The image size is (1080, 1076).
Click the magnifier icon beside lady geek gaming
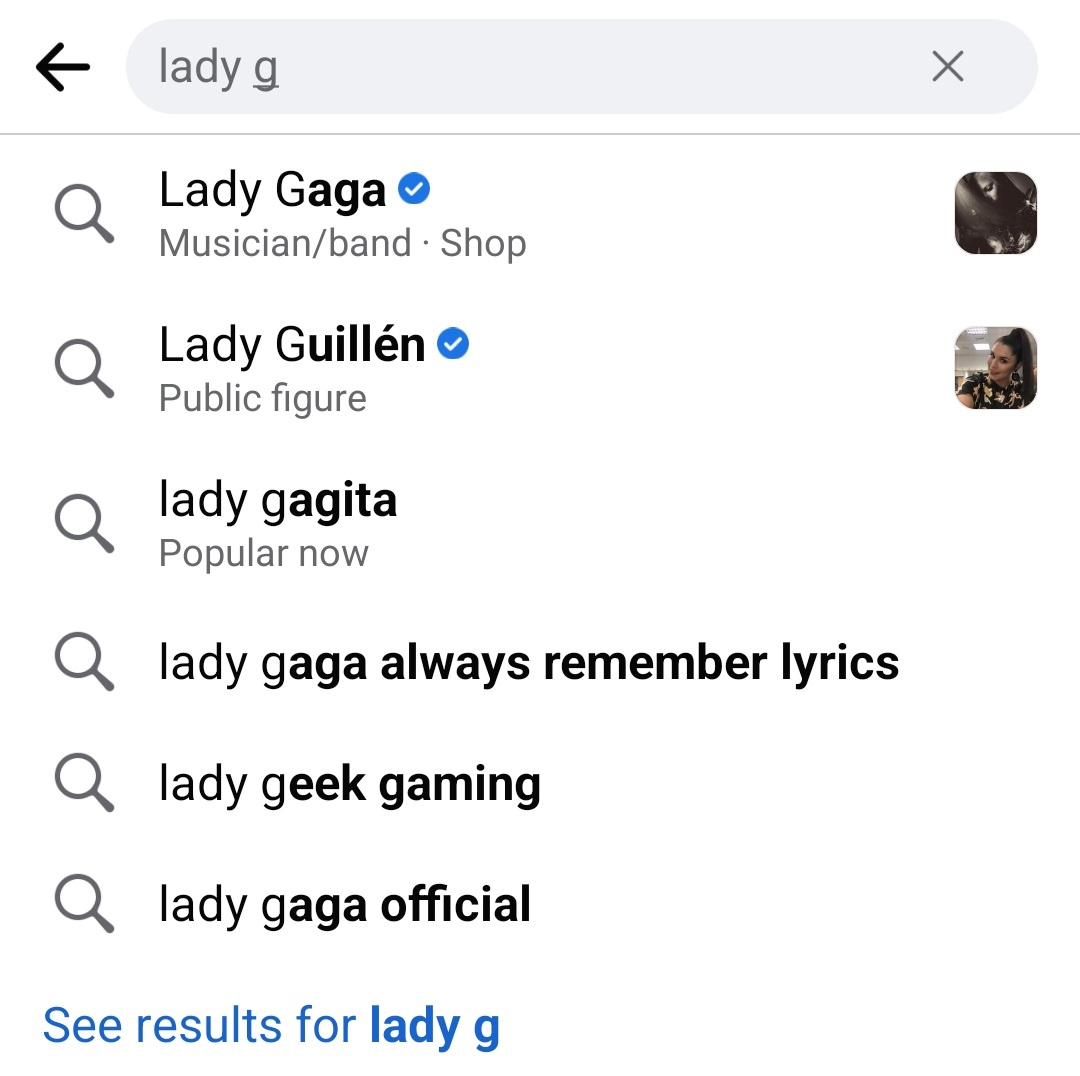(84, 784)
